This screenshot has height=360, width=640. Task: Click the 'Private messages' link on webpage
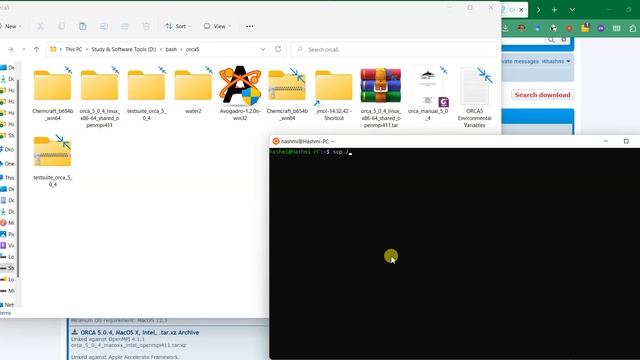coord(520,61)
